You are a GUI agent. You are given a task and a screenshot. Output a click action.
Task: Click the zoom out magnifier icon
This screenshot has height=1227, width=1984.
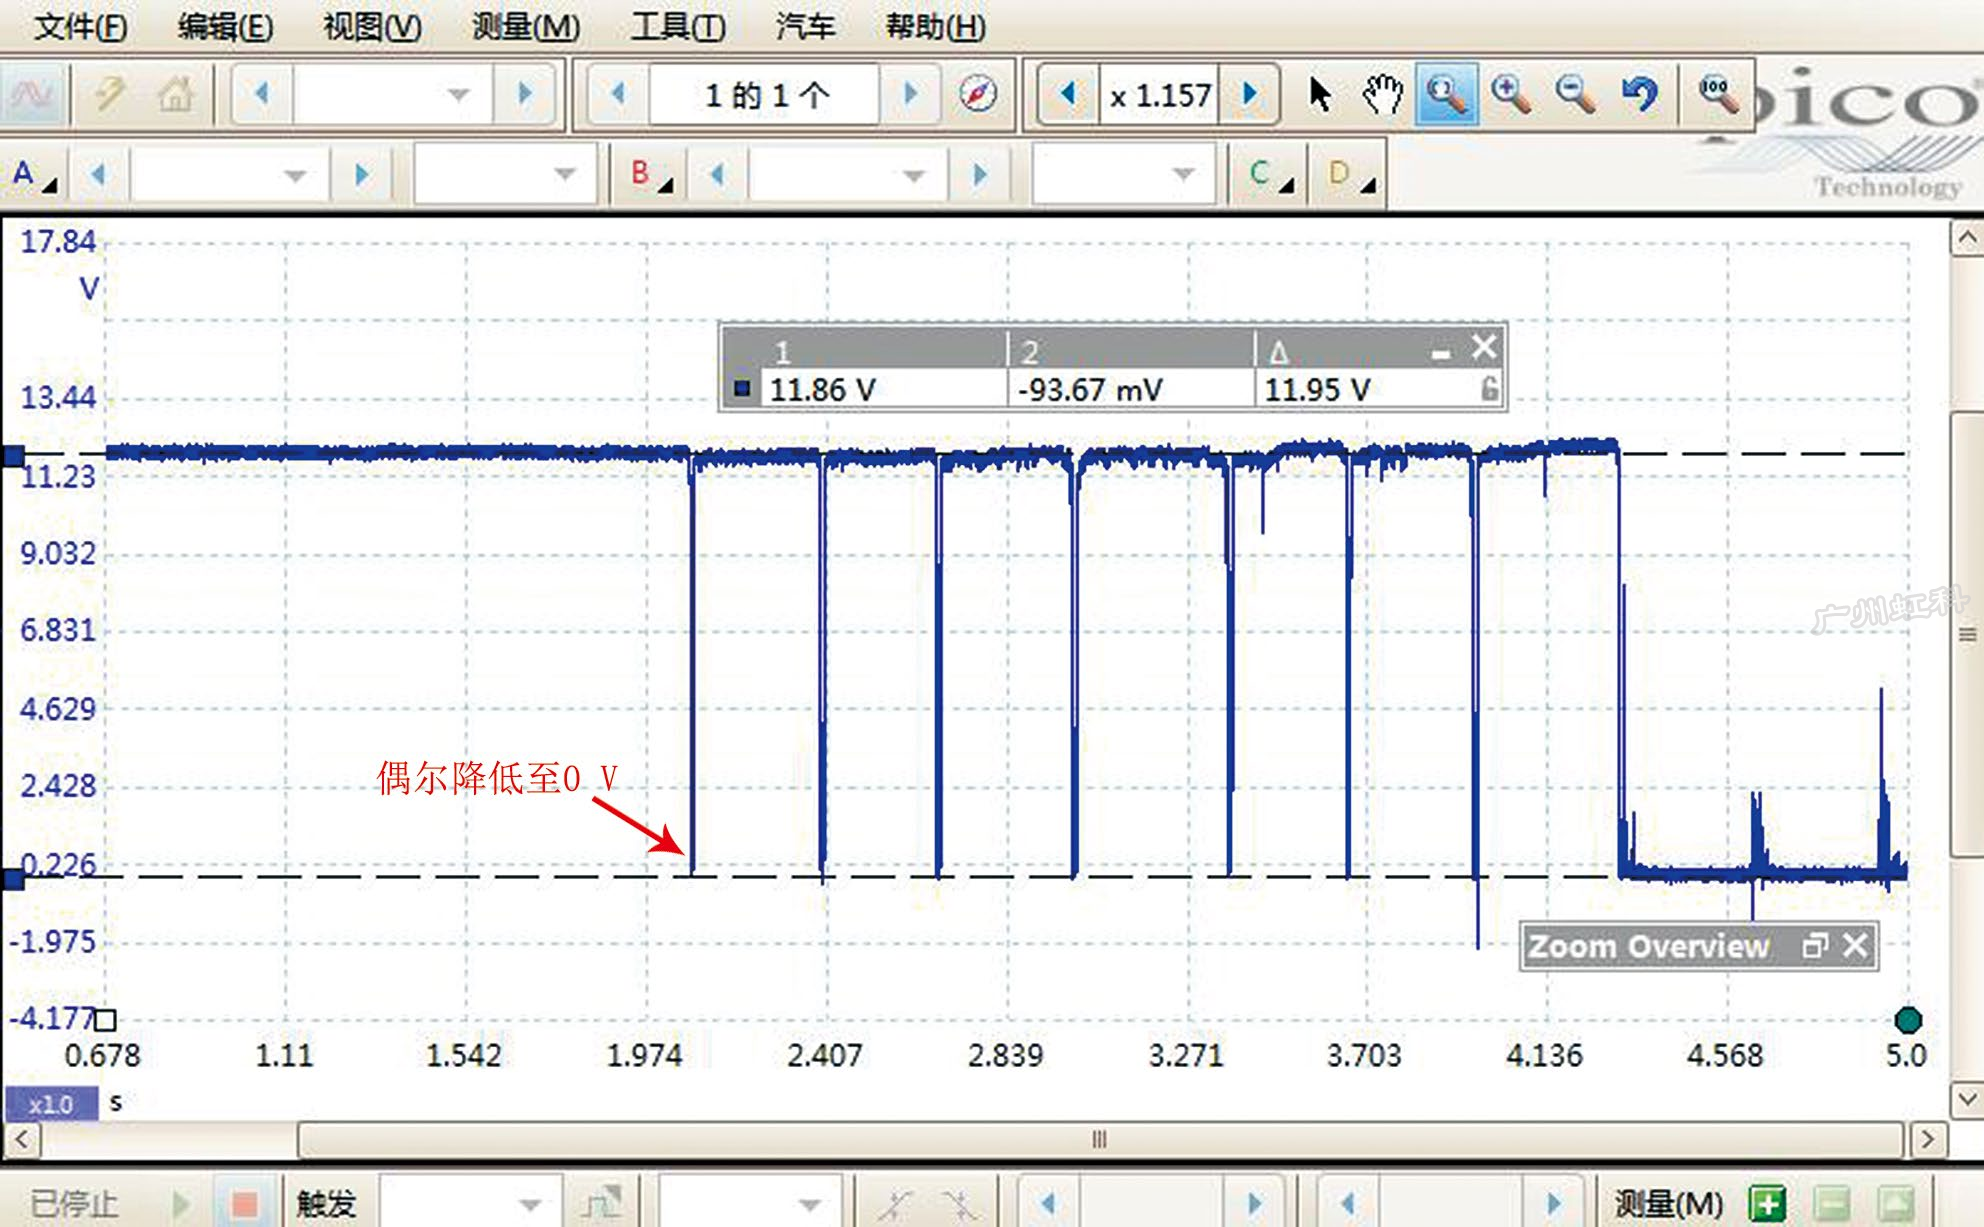(x=1575, y=95)
